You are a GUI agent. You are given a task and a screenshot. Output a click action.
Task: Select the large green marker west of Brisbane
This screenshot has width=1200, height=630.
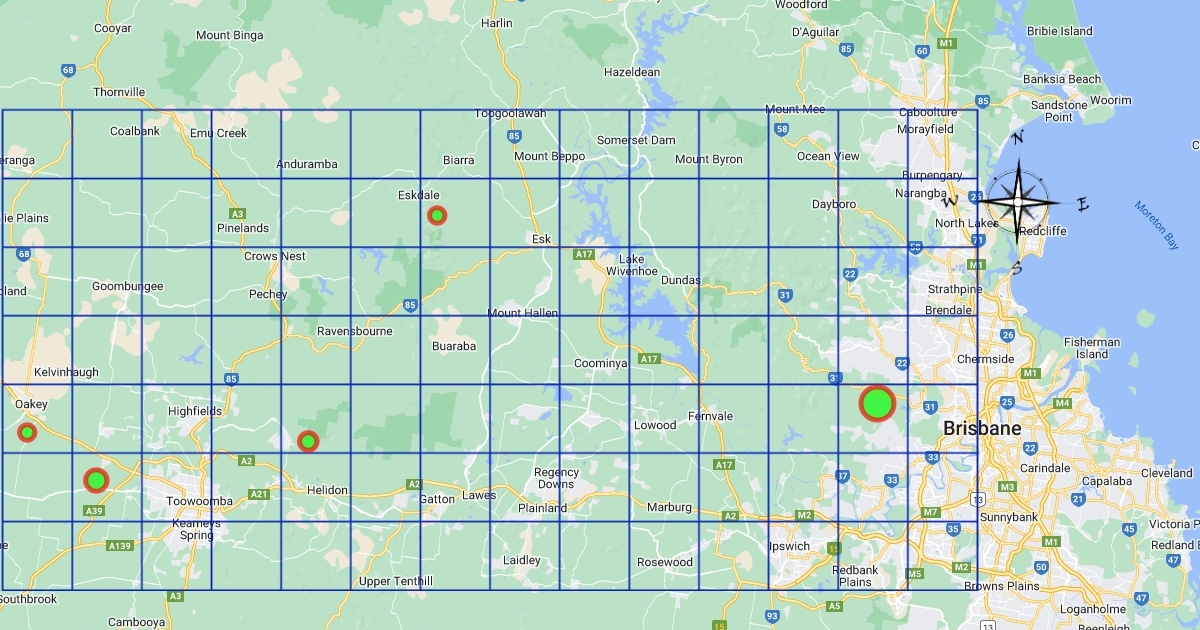877,403
